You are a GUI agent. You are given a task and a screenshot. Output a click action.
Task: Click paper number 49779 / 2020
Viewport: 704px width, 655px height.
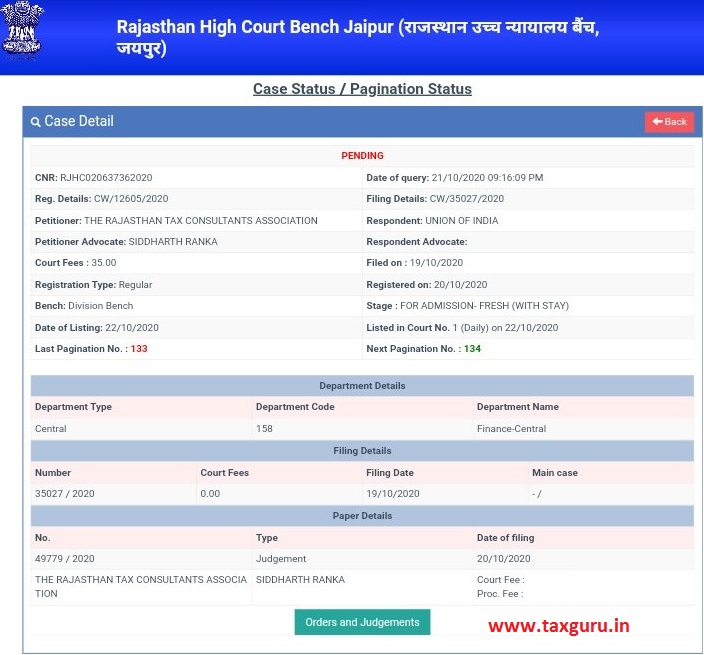65,558
